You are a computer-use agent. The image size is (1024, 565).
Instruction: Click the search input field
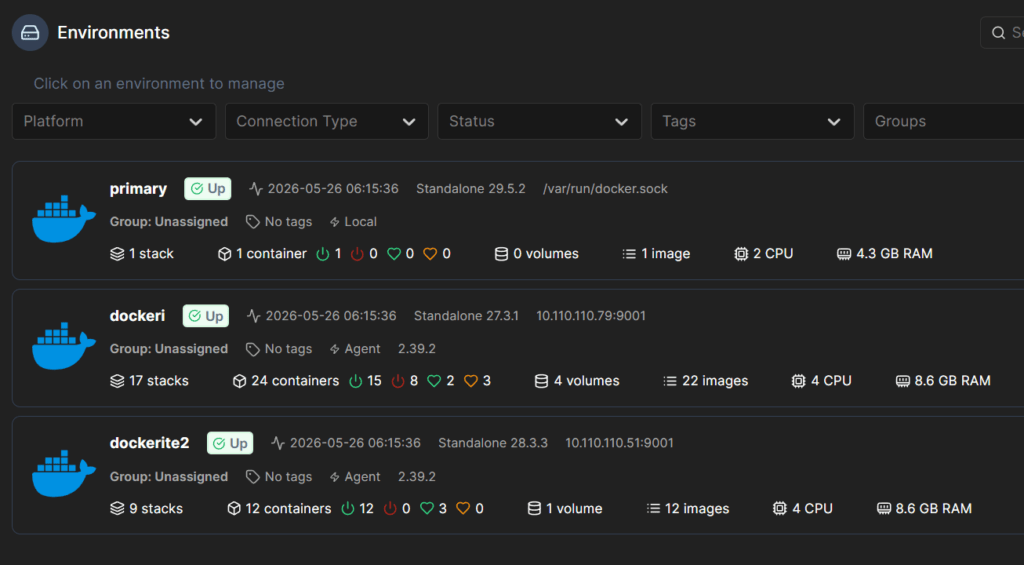pyautogui.click(x=1002, y=33)
